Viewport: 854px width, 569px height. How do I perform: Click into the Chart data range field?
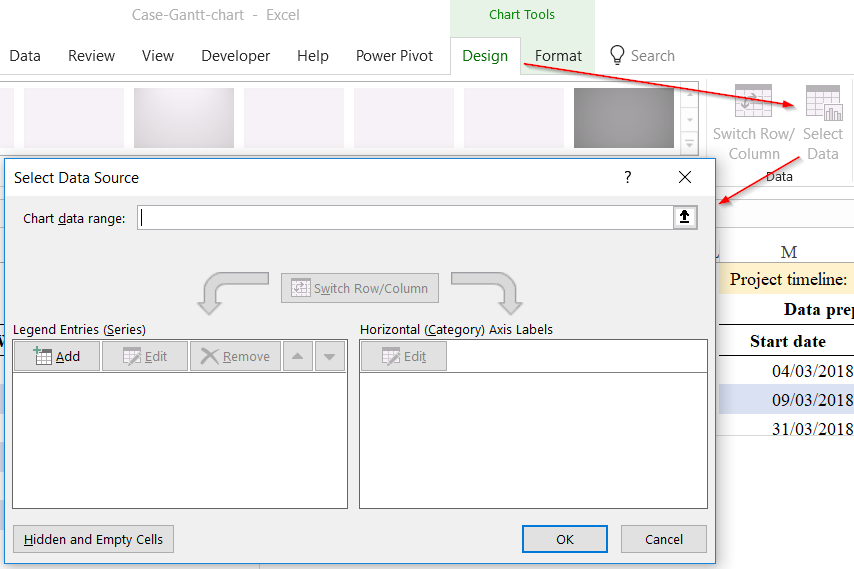(405, 218)
